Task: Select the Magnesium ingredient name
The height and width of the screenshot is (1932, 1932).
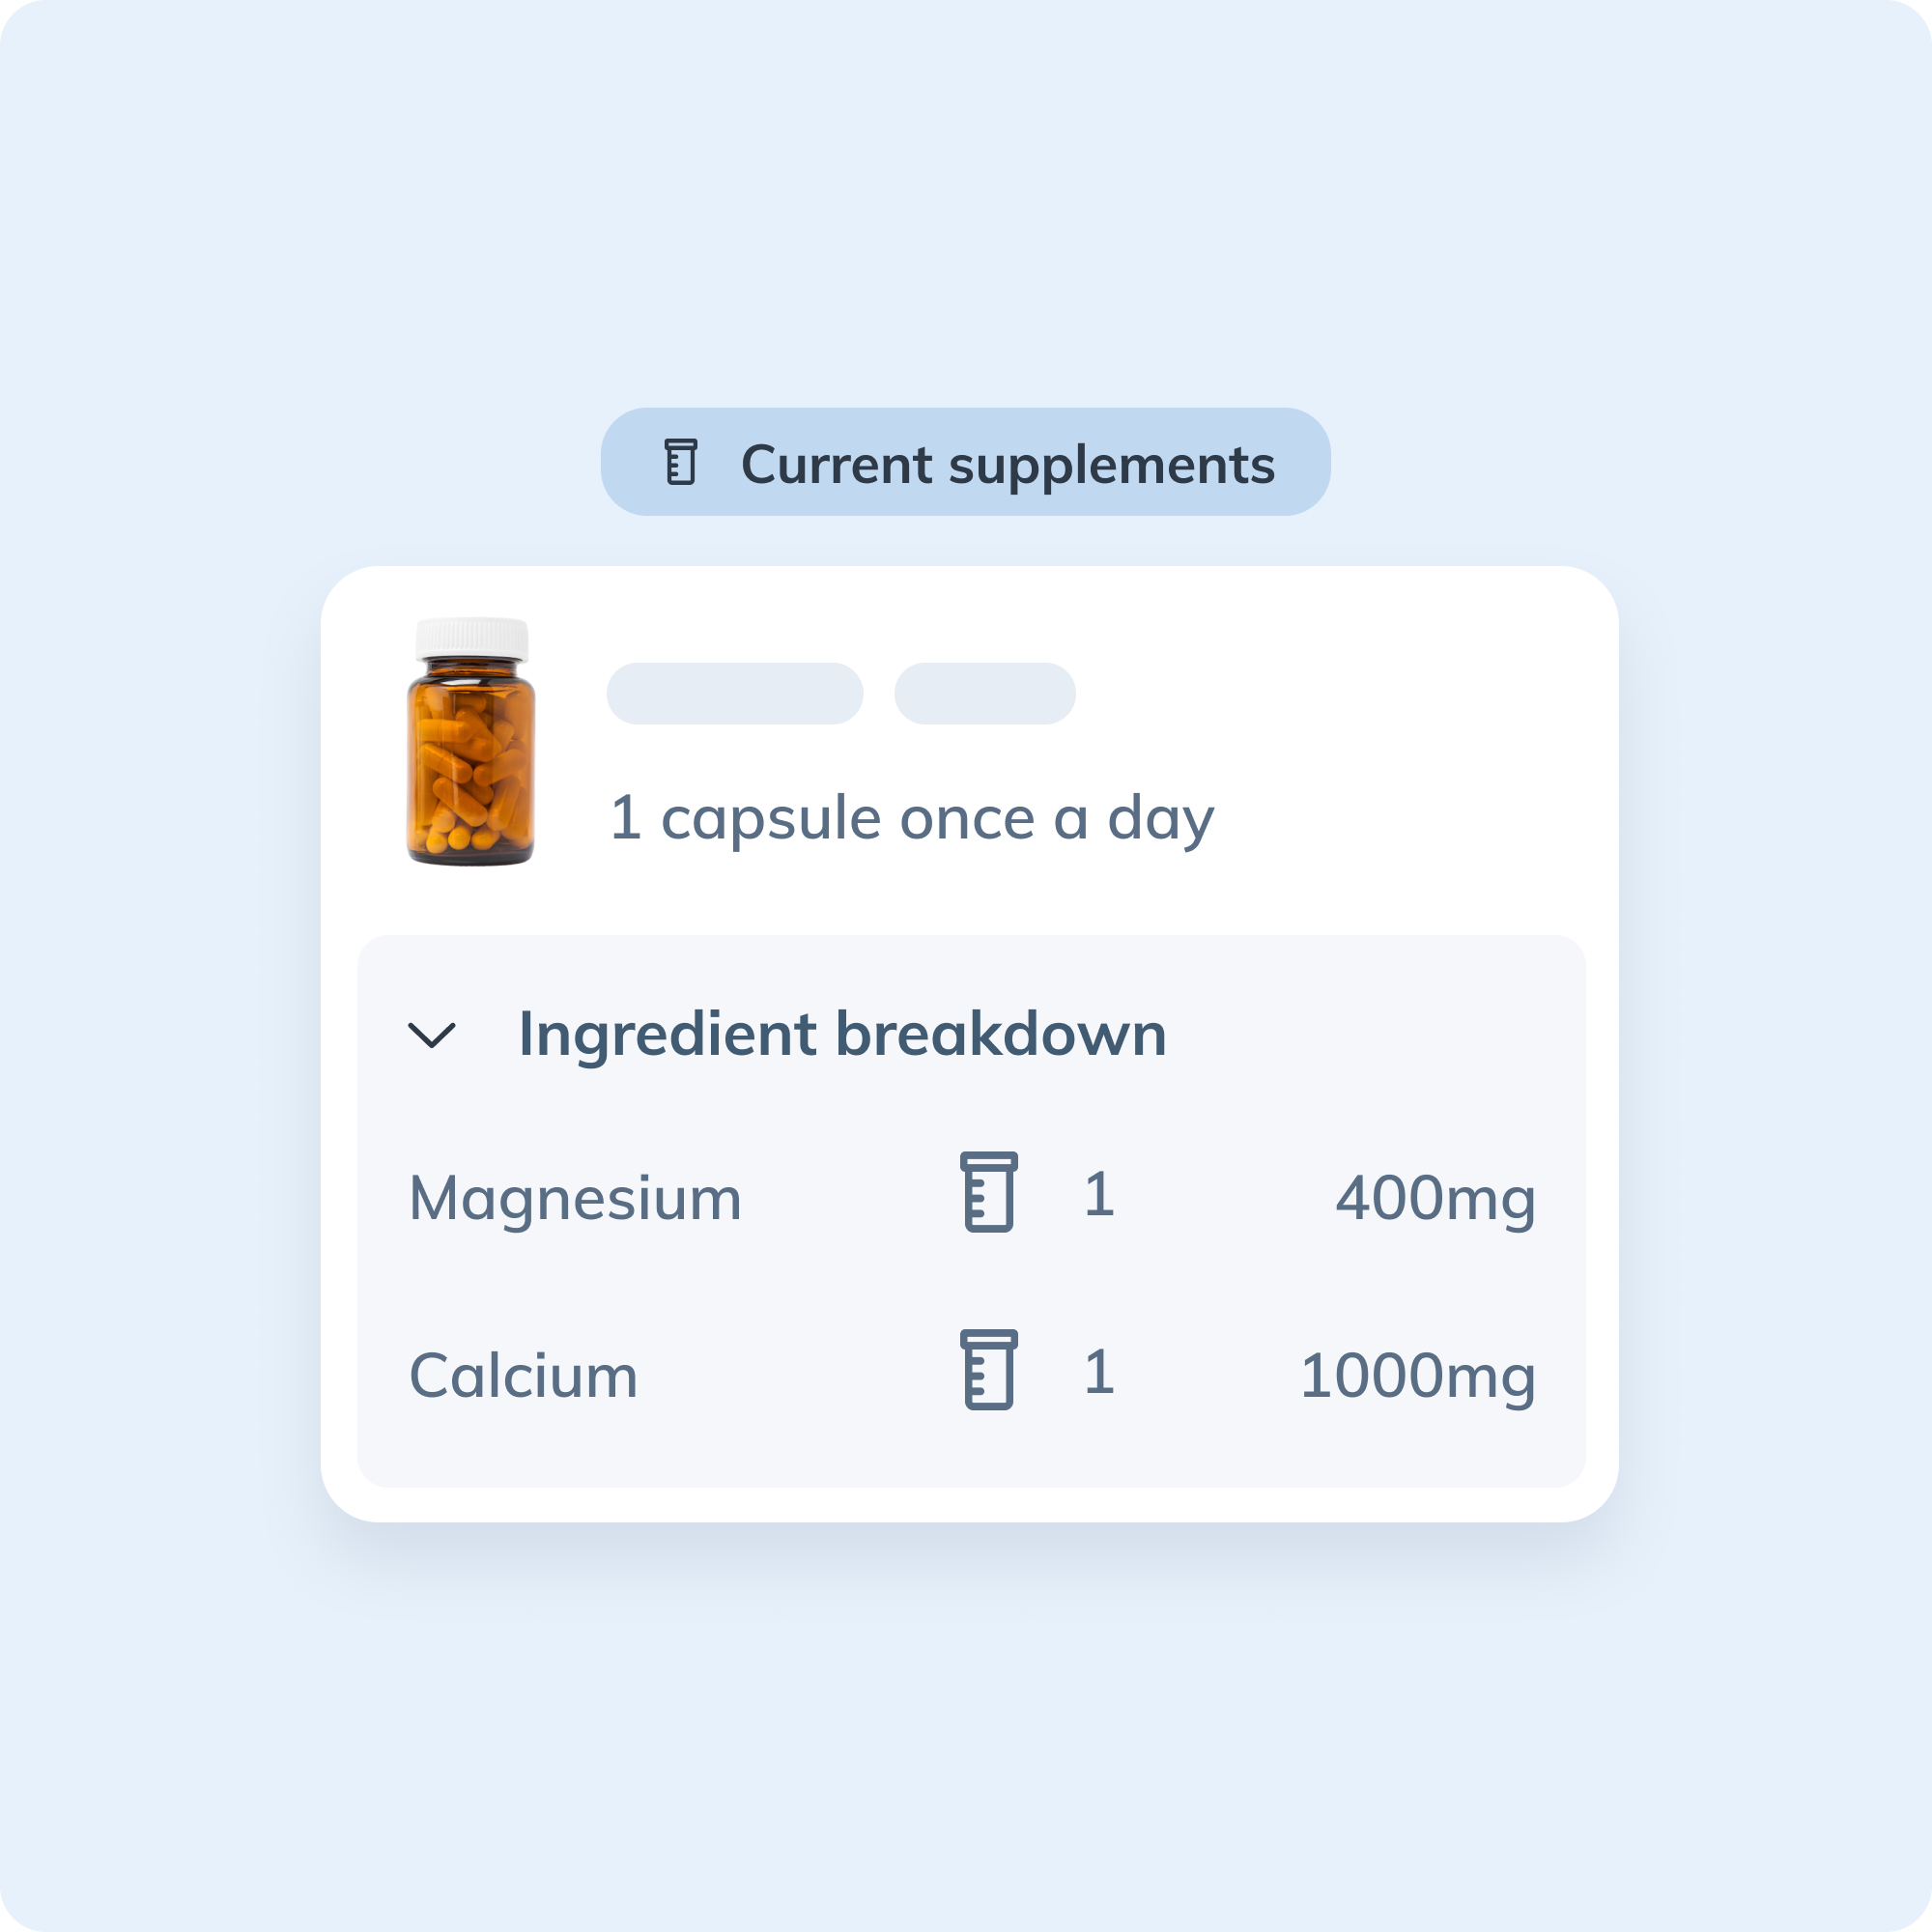Action: pyautogui.click(x=576, y=1199)
